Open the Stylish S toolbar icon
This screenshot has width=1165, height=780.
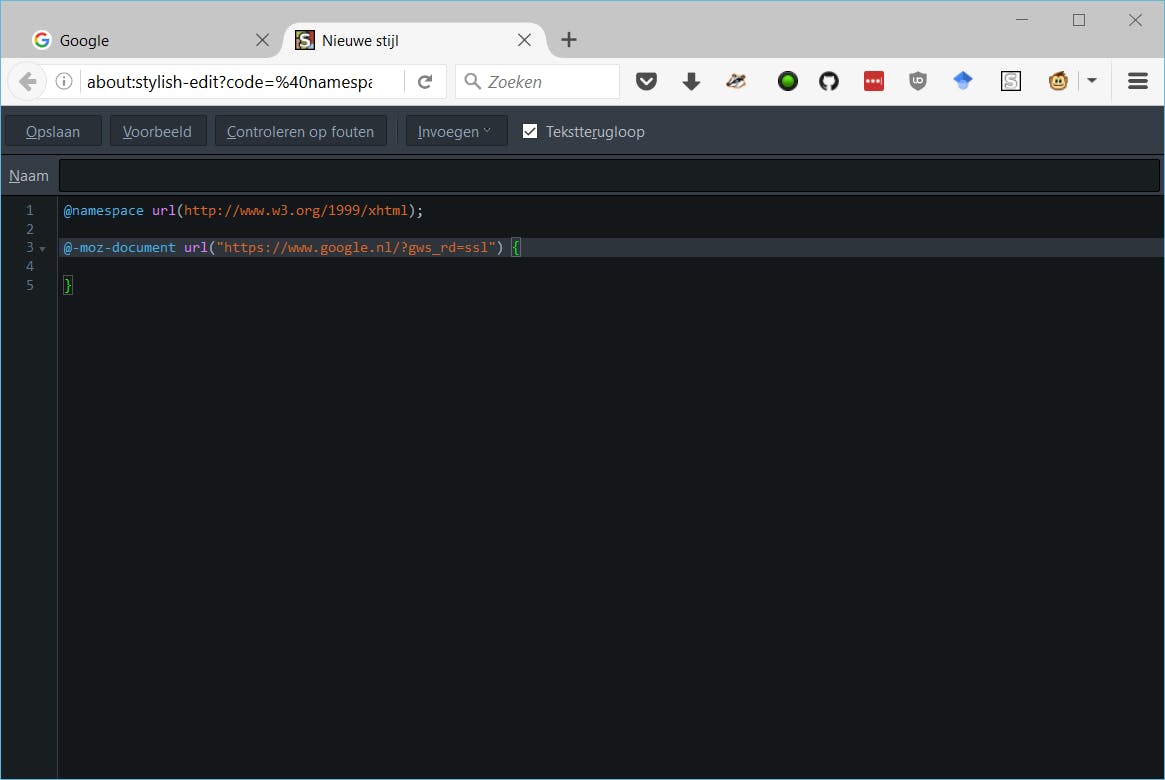coord(1011,81)
